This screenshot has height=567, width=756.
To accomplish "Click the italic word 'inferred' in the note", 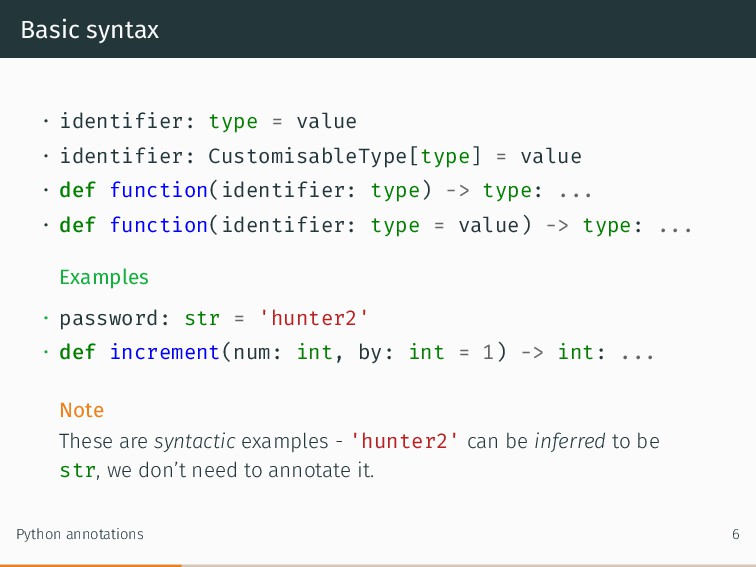I will click(x=570, y=441).
